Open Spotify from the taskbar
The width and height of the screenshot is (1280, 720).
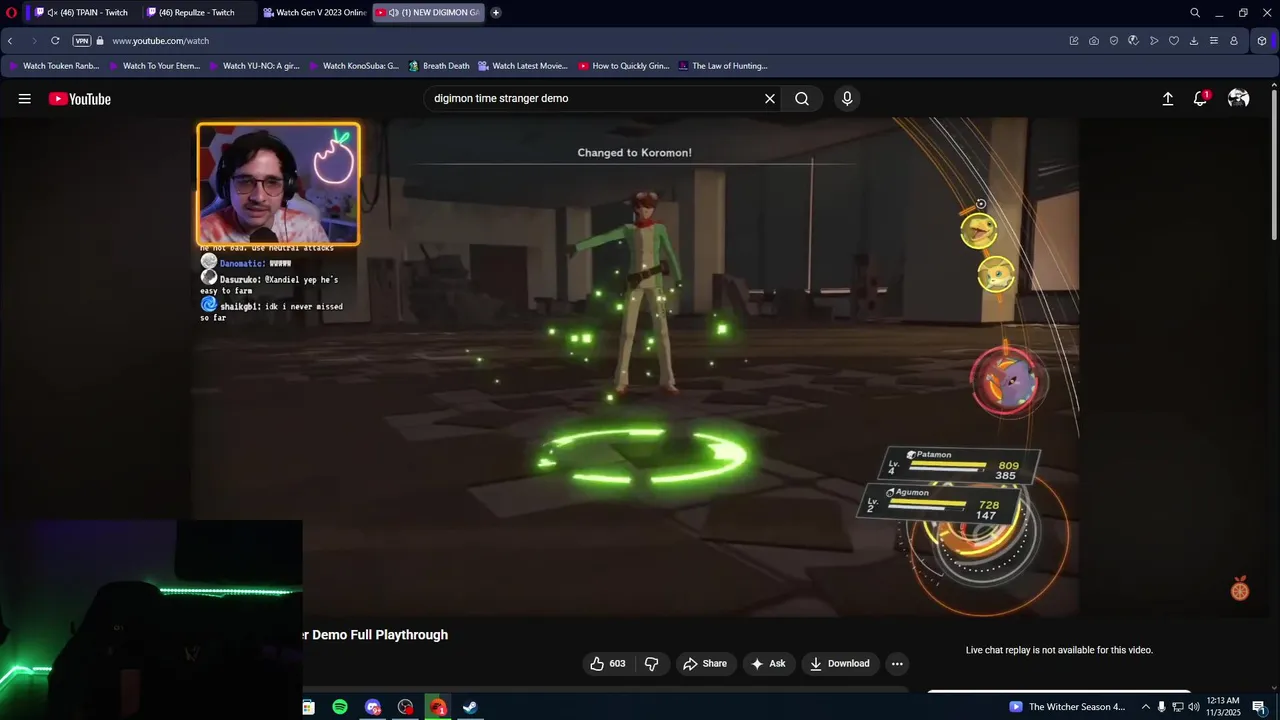340,707
